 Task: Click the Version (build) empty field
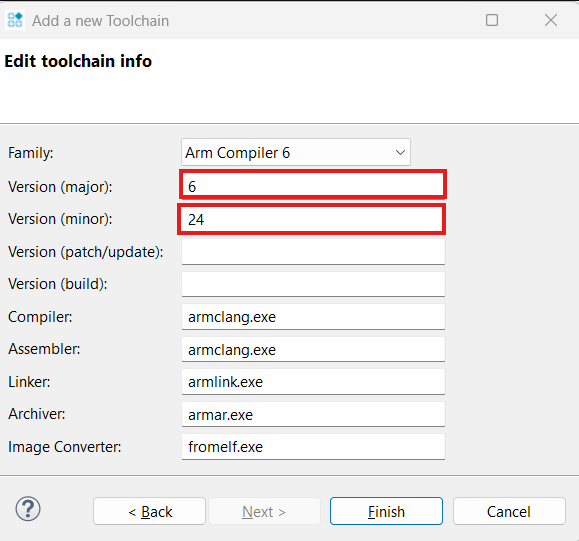pos(313,284)
